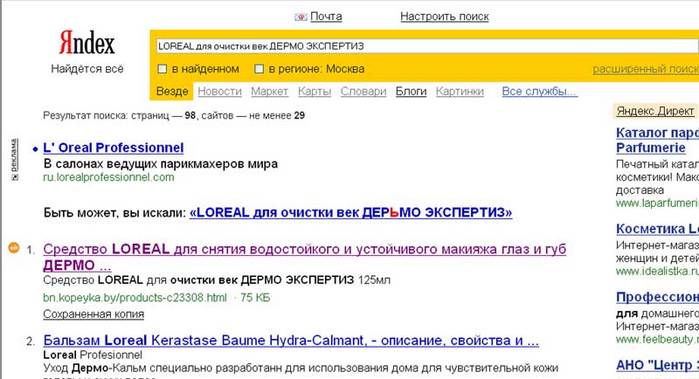Switch to the Картинки tab

point(460,91)
